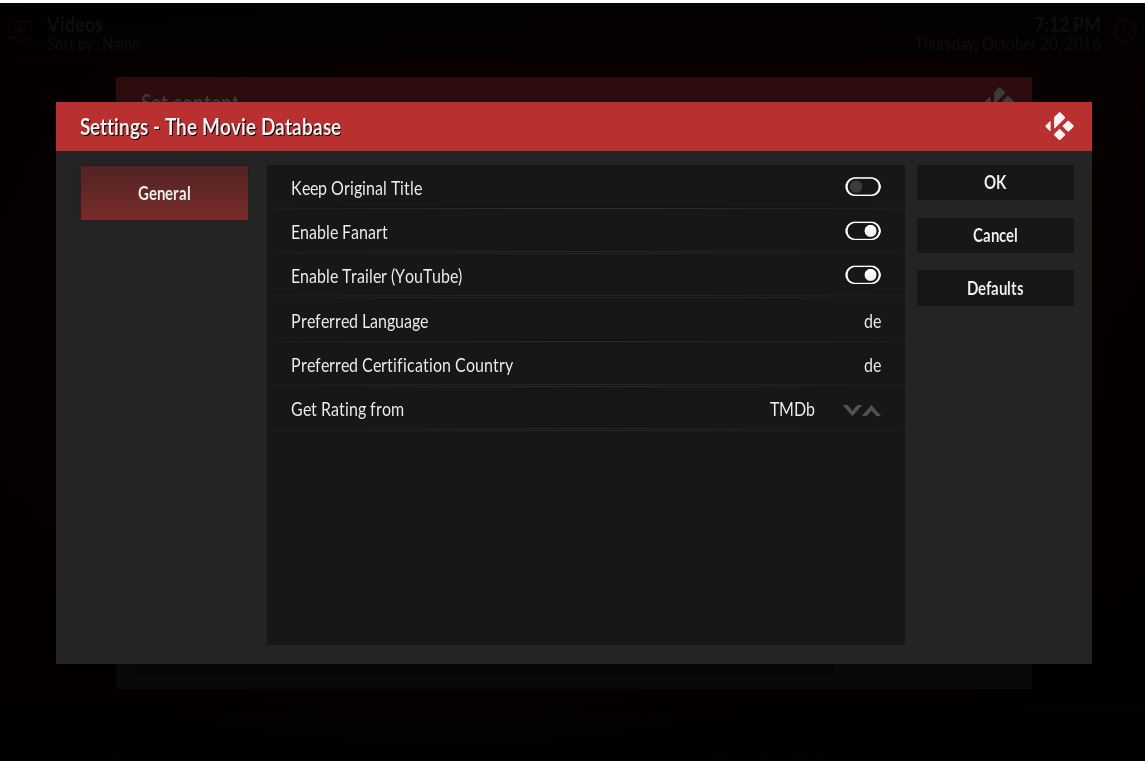Disable the Enable Fanart switch
This screenshot has height=761, width=1145.
pos(862,232)
